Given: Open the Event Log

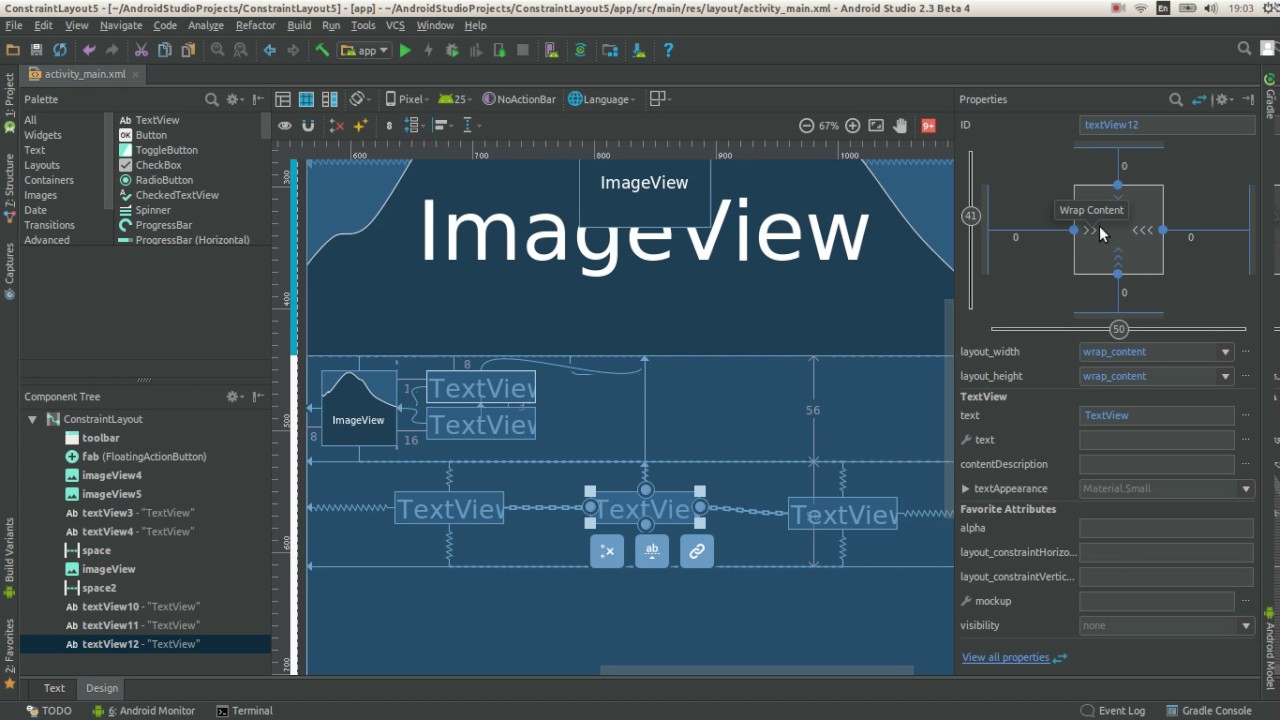Looking at the screenshot, I should click(x=1113, y=711).
